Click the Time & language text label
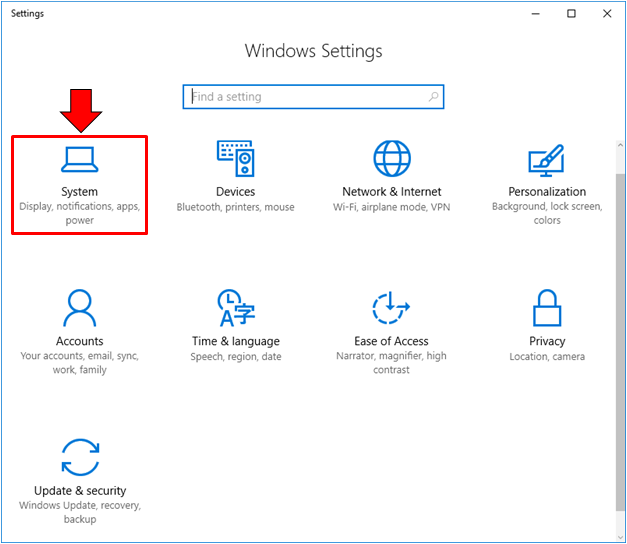The width and height of the screenshot is (627, 544). (x=235, y=341)
